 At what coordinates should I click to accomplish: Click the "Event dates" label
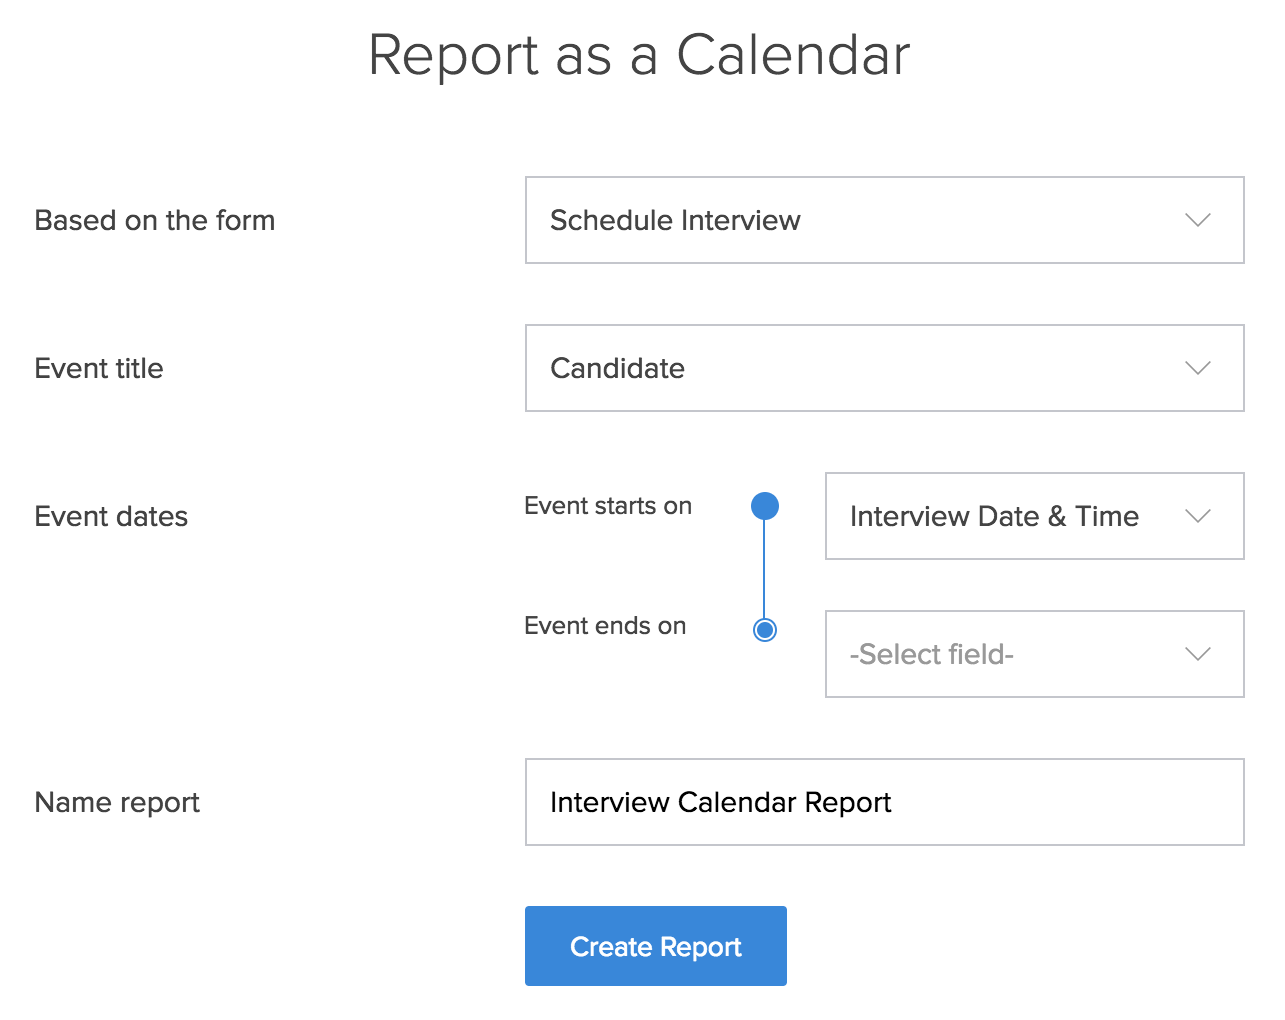pyautogui.click(x=111, y=516)
